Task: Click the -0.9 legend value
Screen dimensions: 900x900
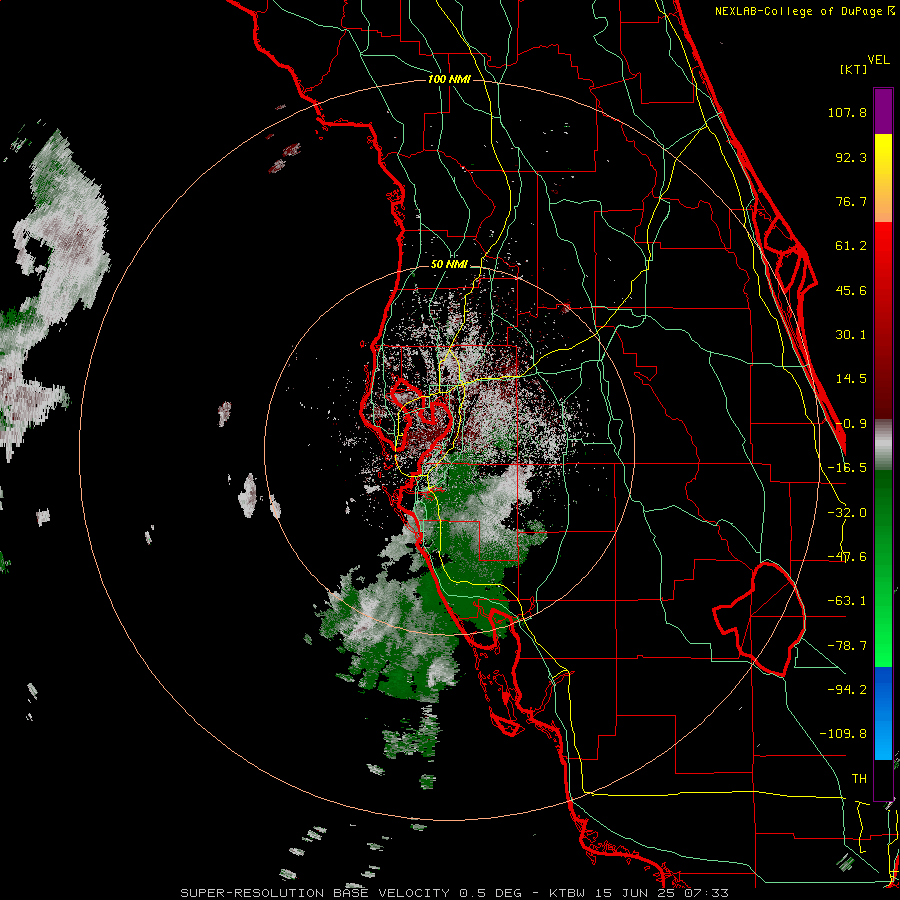Action: pyautogui.click(x=851, y=424)
